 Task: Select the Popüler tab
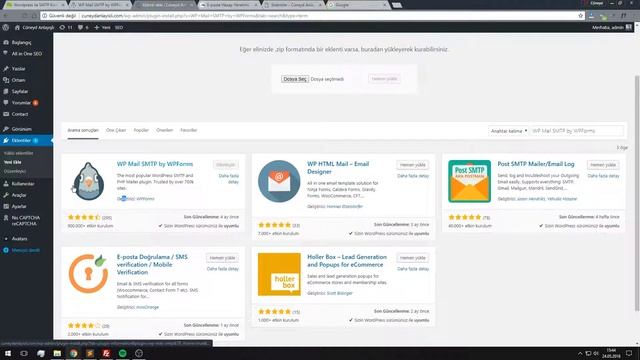(x=141, y=130)
